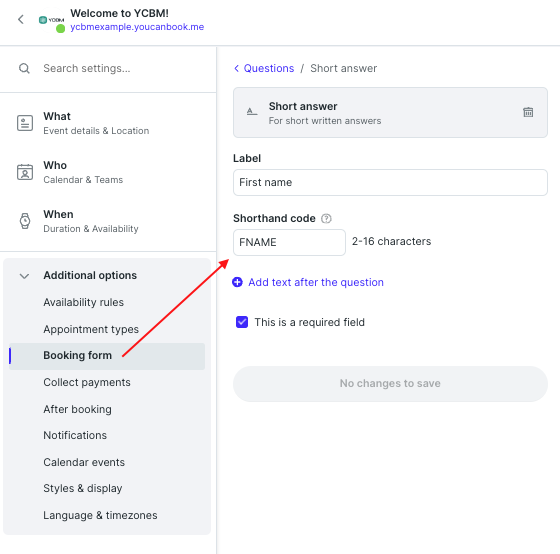Click the When watch icon

(25, 221)
